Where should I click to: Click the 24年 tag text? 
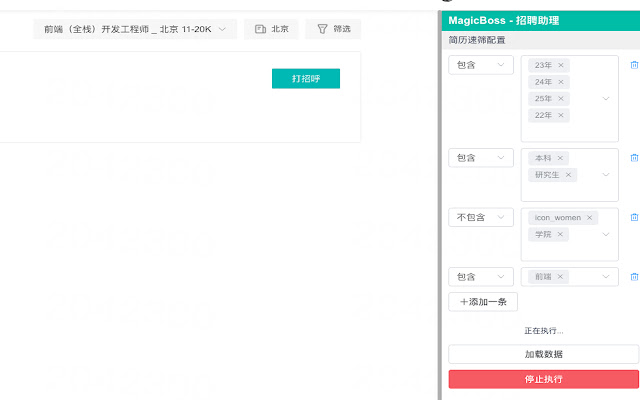coord(543,82)
